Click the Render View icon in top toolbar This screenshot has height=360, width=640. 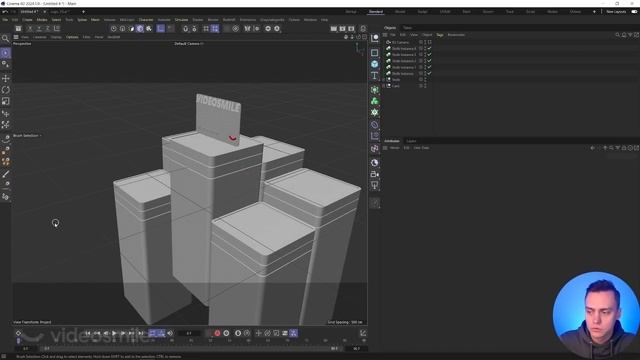(333, 29)
